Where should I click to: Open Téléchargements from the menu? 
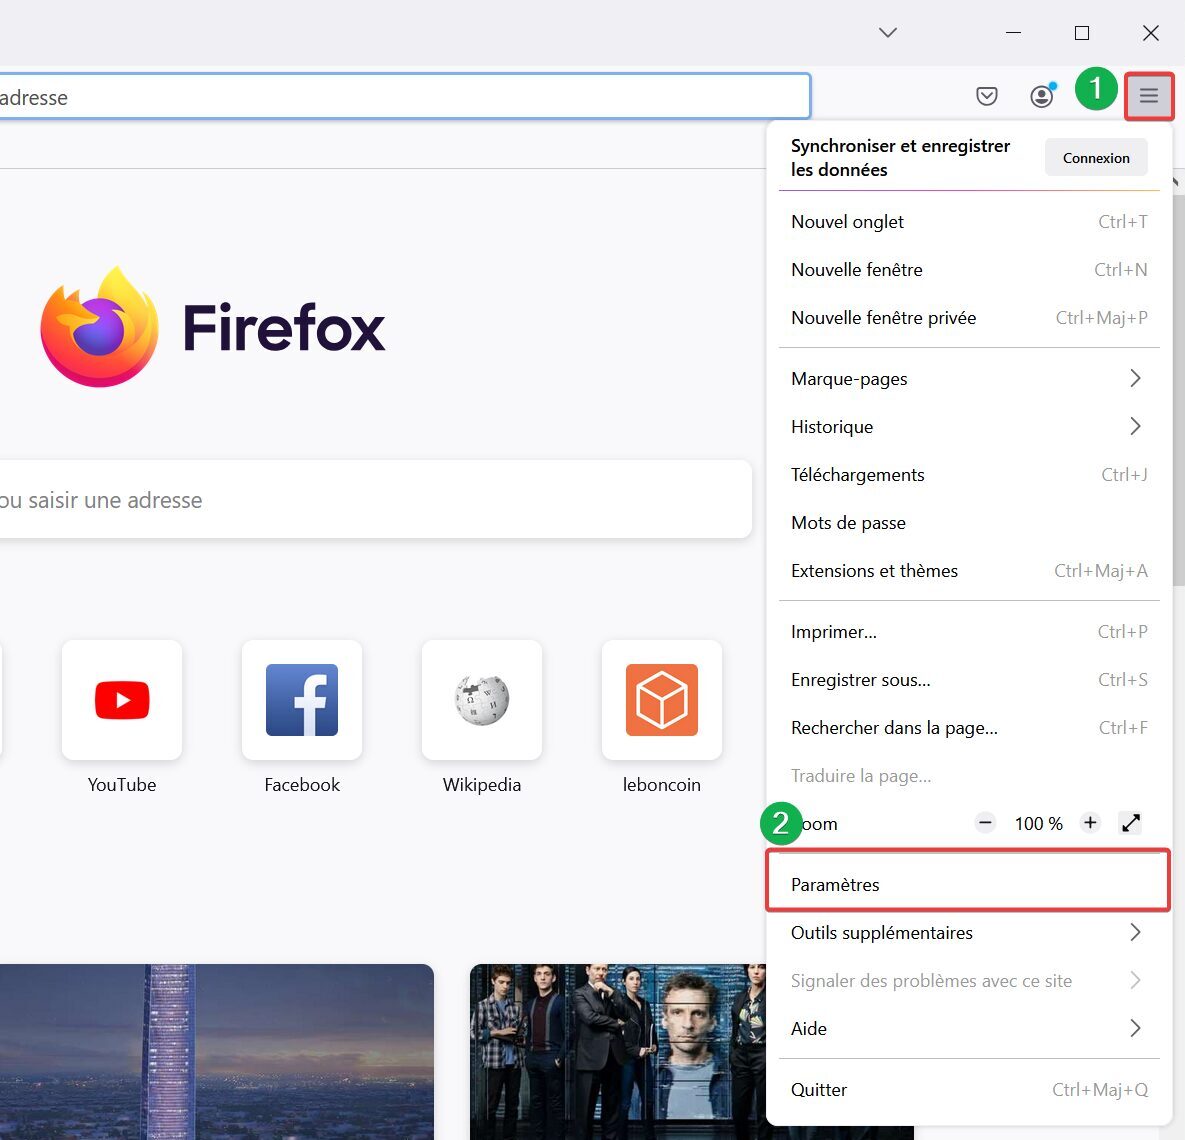[x=969, y=475]
